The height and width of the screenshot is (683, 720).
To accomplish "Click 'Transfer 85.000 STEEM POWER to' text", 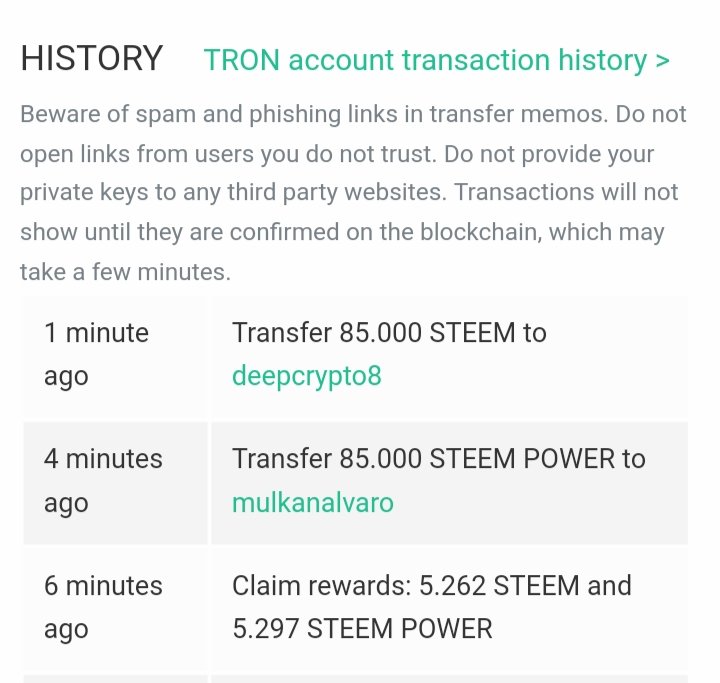I will coord(438,458).
